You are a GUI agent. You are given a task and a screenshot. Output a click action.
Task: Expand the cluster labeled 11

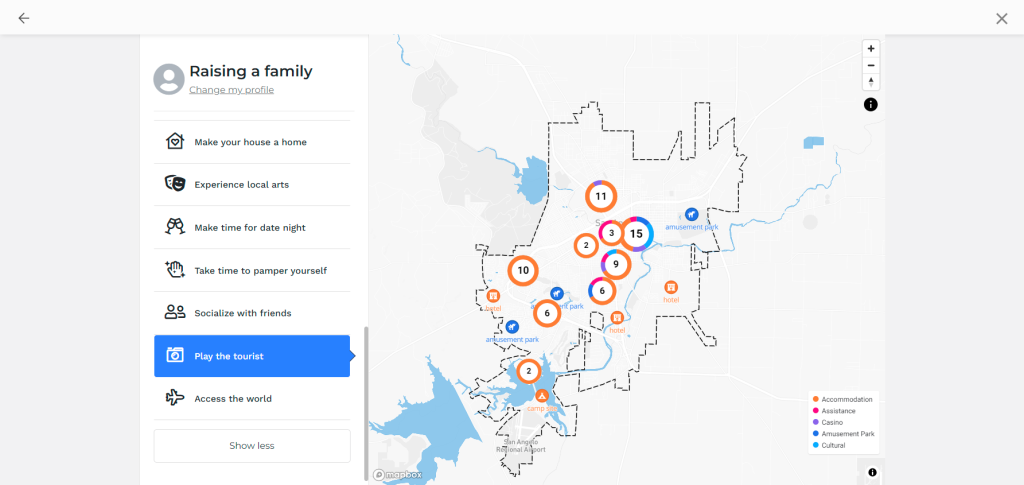pos(601,196)
